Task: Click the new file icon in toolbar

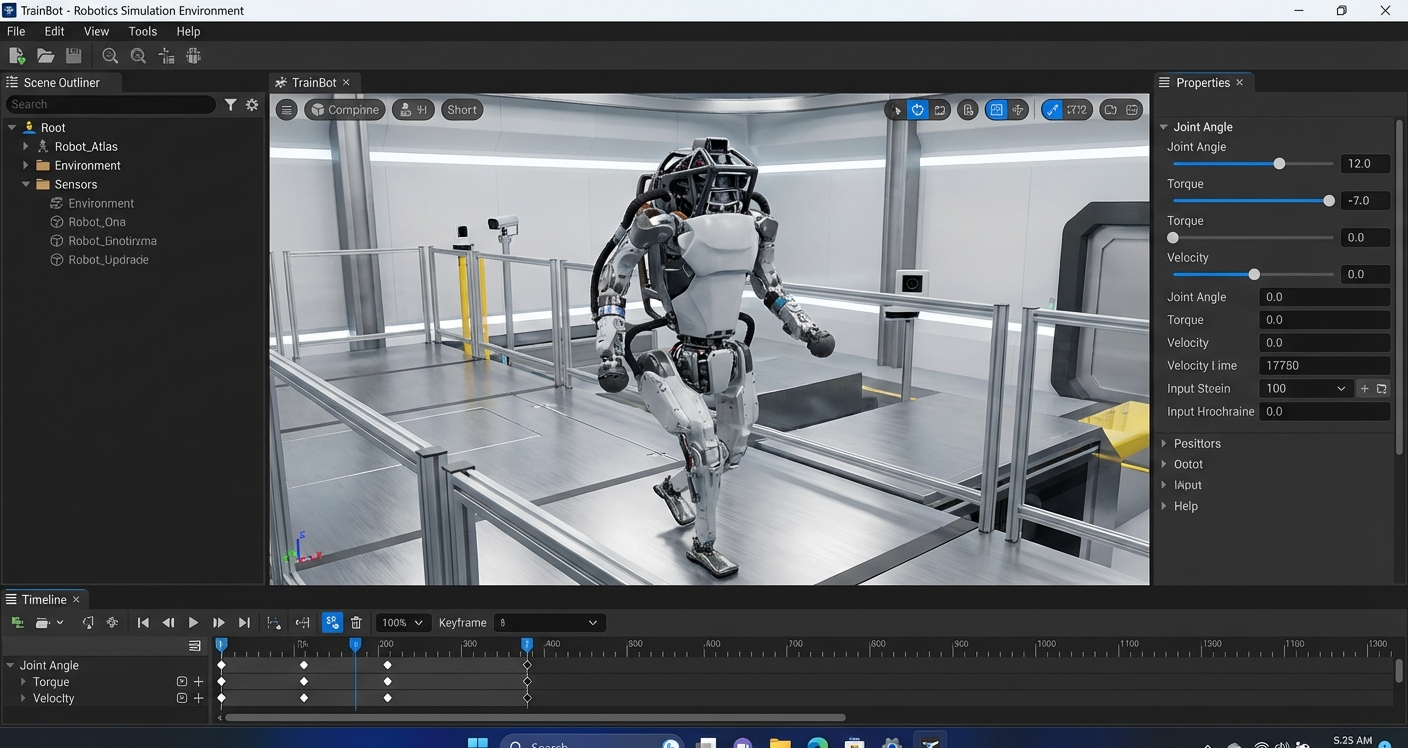Action: point(17,56)
